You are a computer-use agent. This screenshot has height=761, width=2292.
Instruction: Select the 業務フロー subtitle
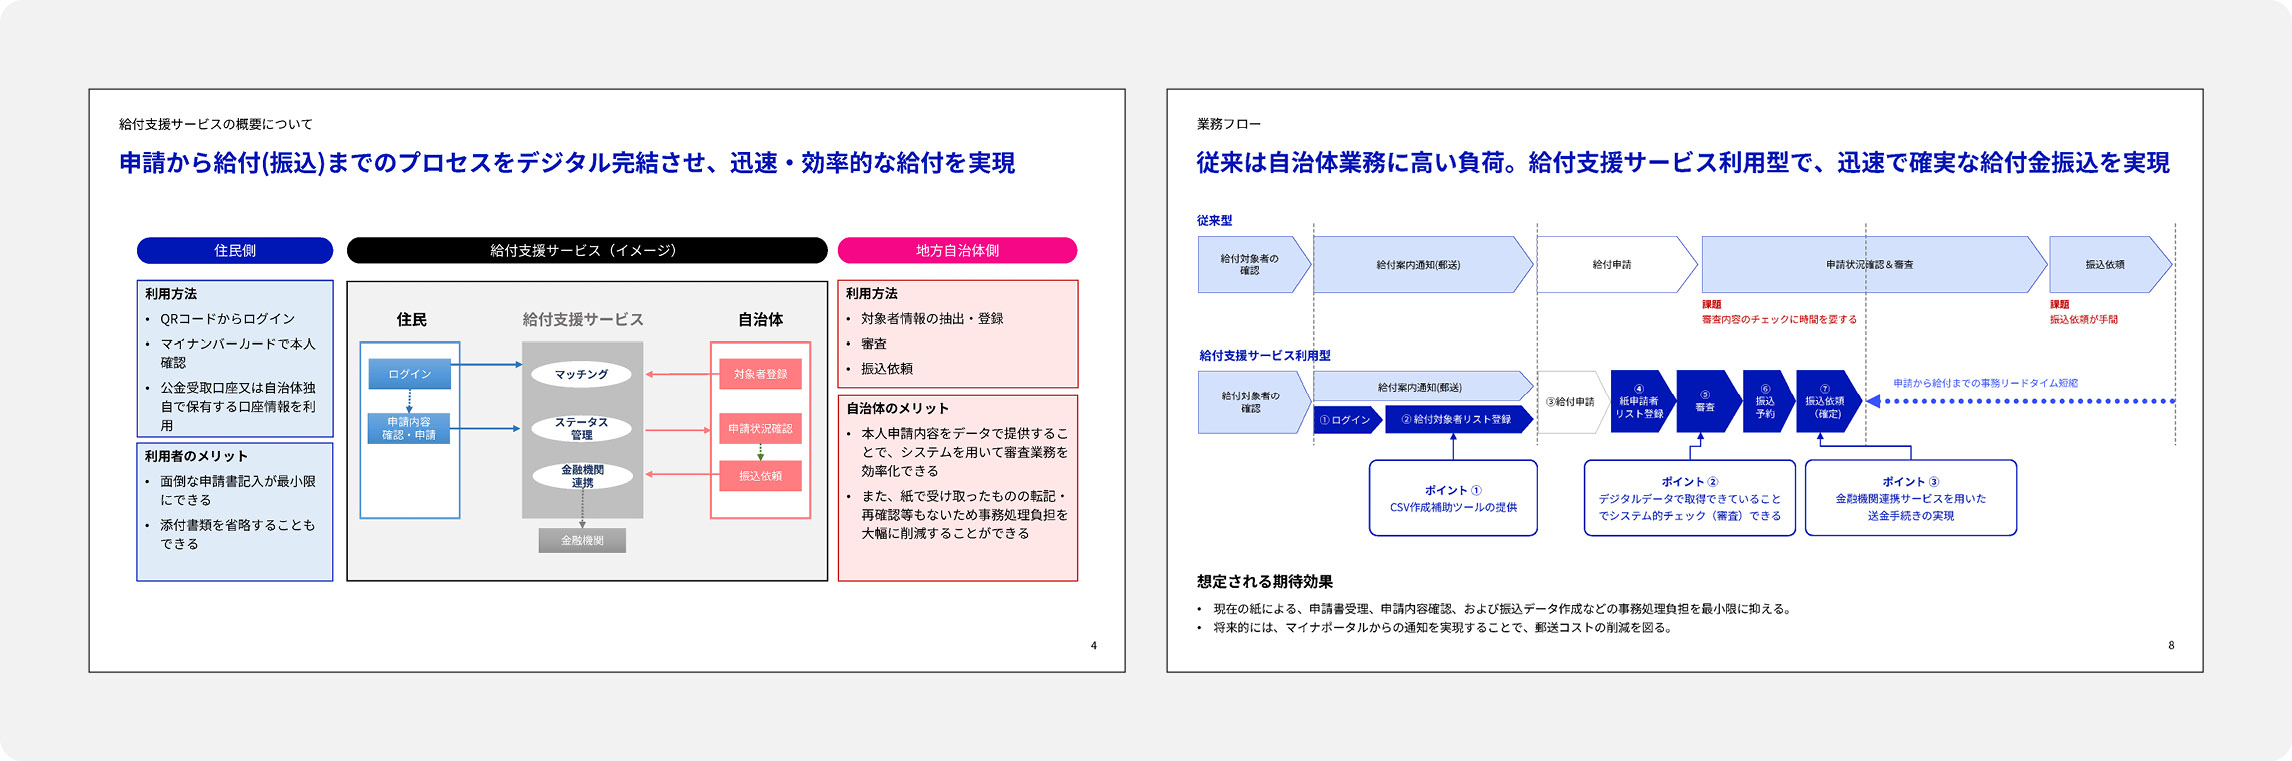[x=1229, y=124]
